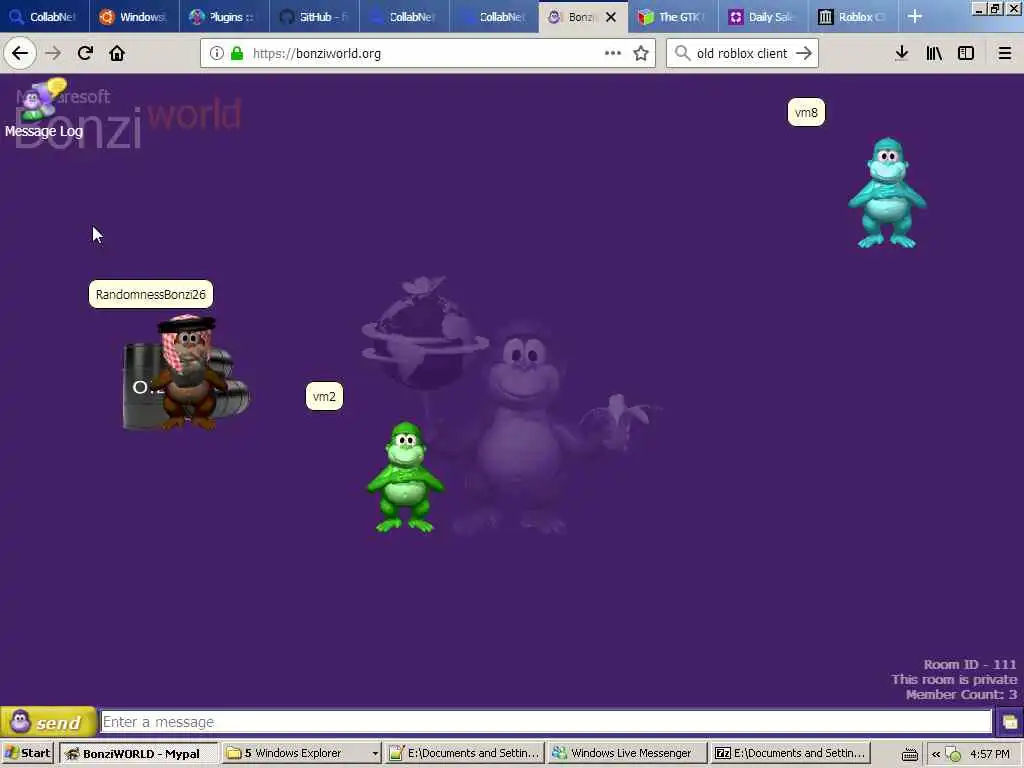Image resolution: width=1024 pixels, height=768 pixels.
Task: Open a new tab with plus
Action: point(915,16)
